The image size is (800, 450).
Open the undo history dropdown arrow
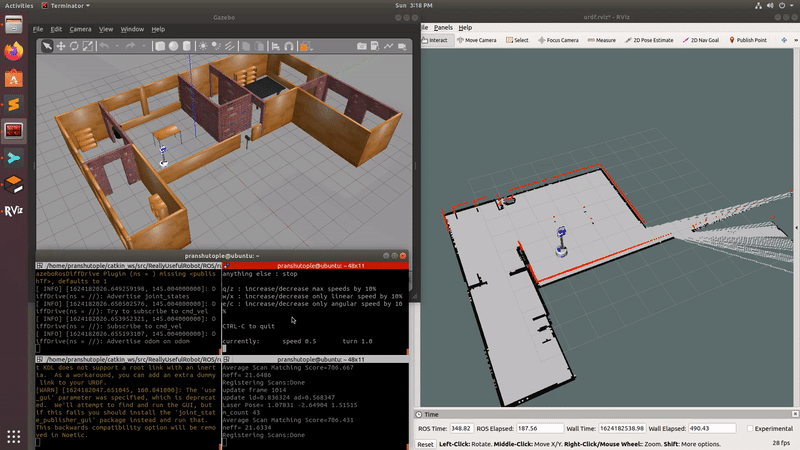117,46
